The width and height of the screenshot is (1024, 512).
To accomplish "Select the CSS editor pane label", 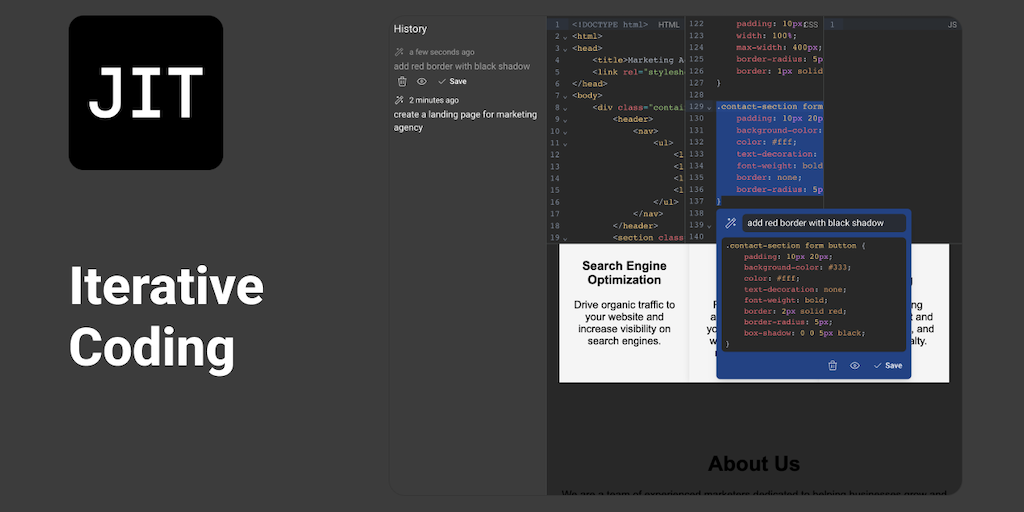I will coord(811,24).
